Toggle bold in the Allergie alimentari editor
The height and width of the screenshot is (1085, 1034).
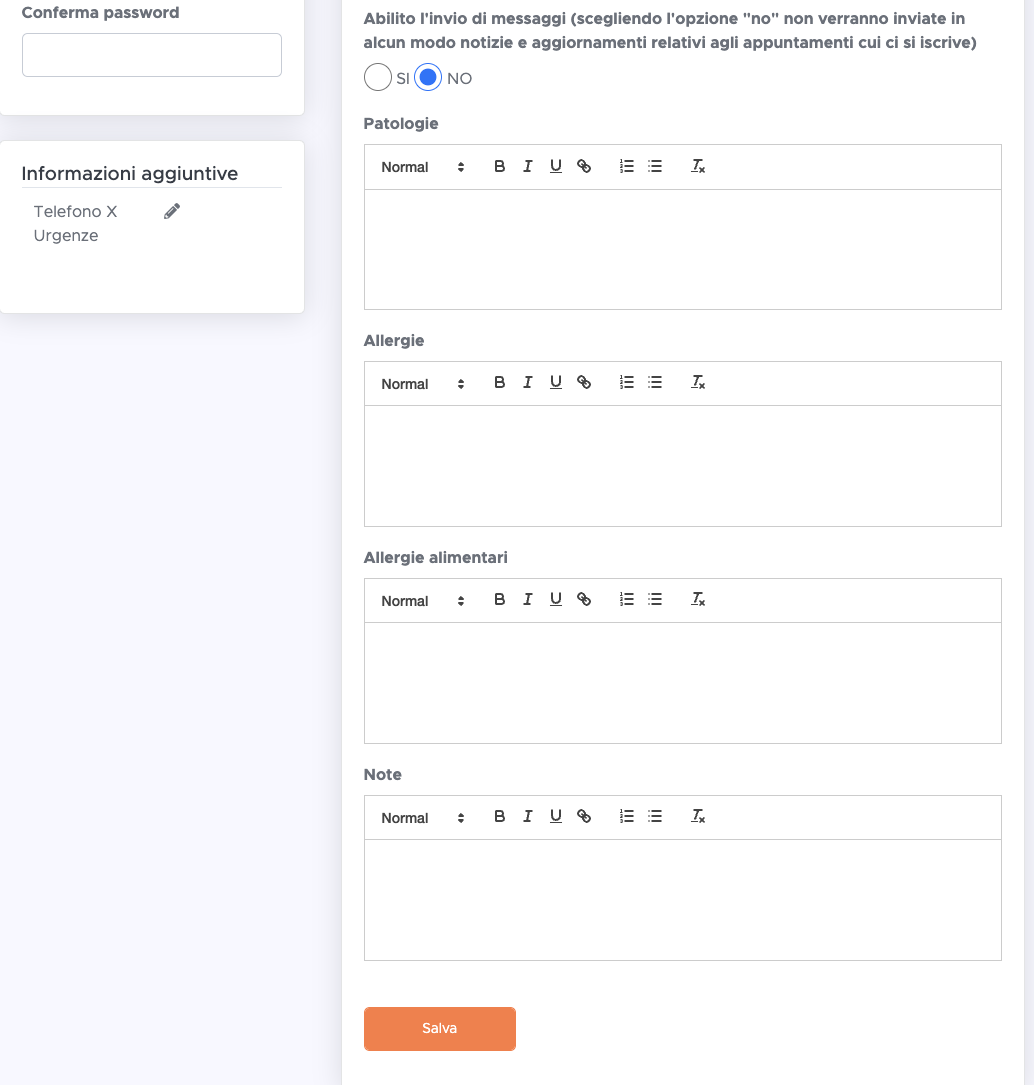click(x=499, y=599)
